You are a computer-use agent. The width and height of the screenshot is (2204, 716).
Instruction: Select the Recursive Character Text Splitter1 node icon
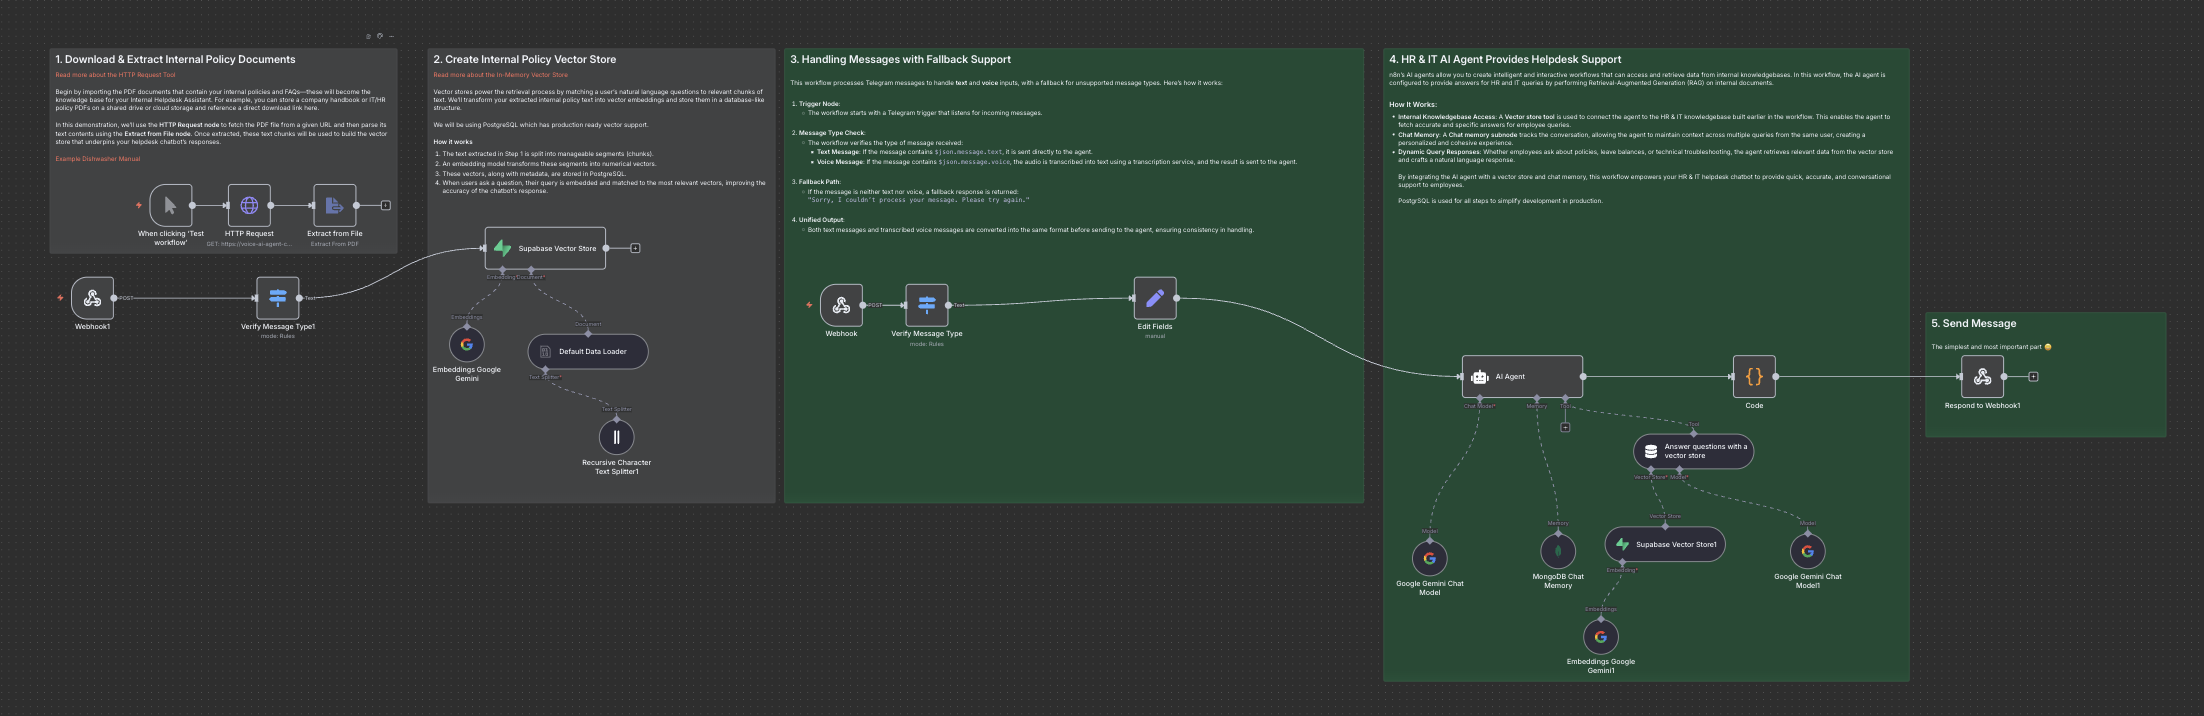click(x=617, y=437)
